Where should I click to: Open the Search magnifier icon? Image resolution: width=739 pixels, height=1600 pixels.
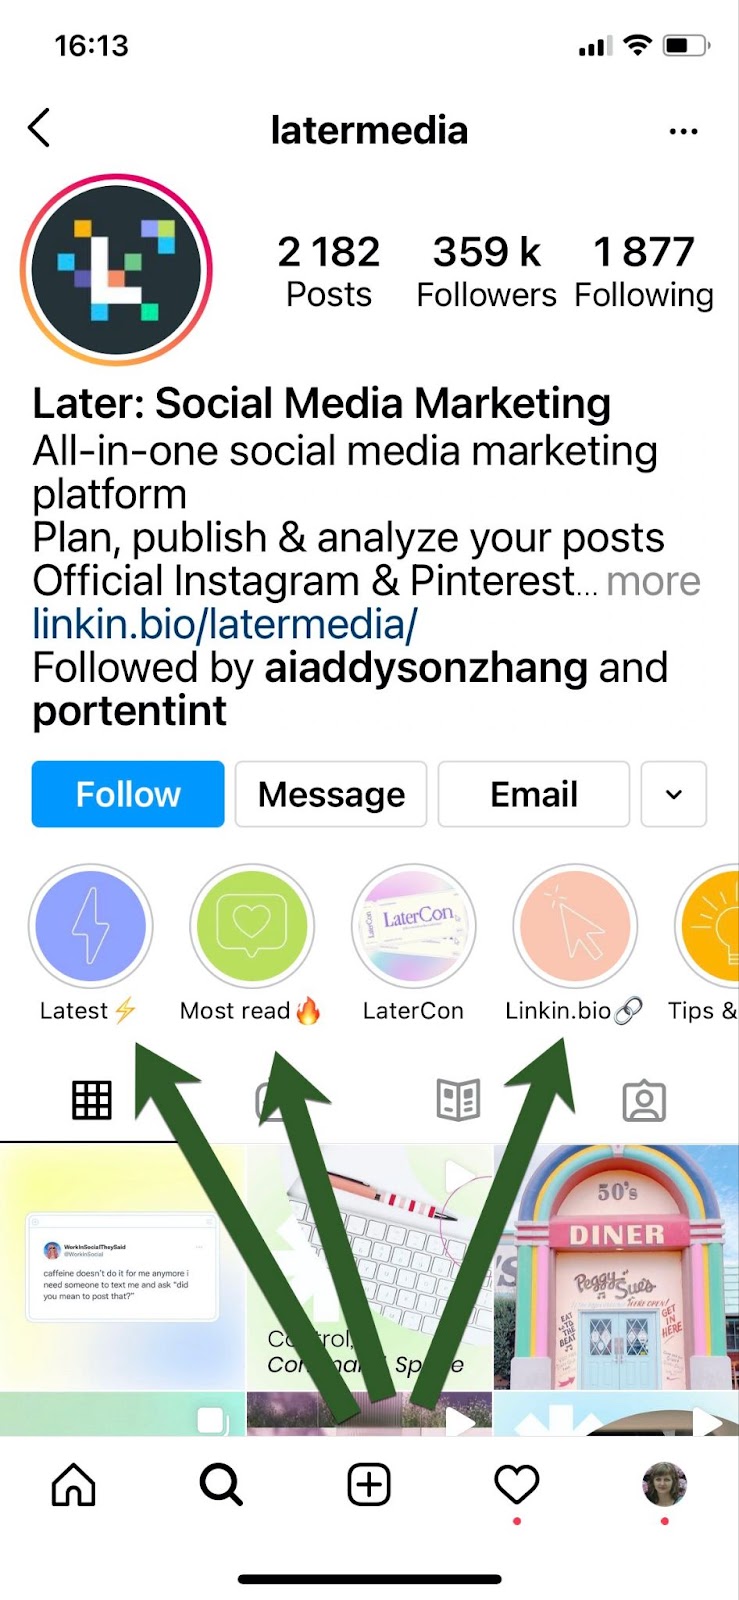point(221,1484)
